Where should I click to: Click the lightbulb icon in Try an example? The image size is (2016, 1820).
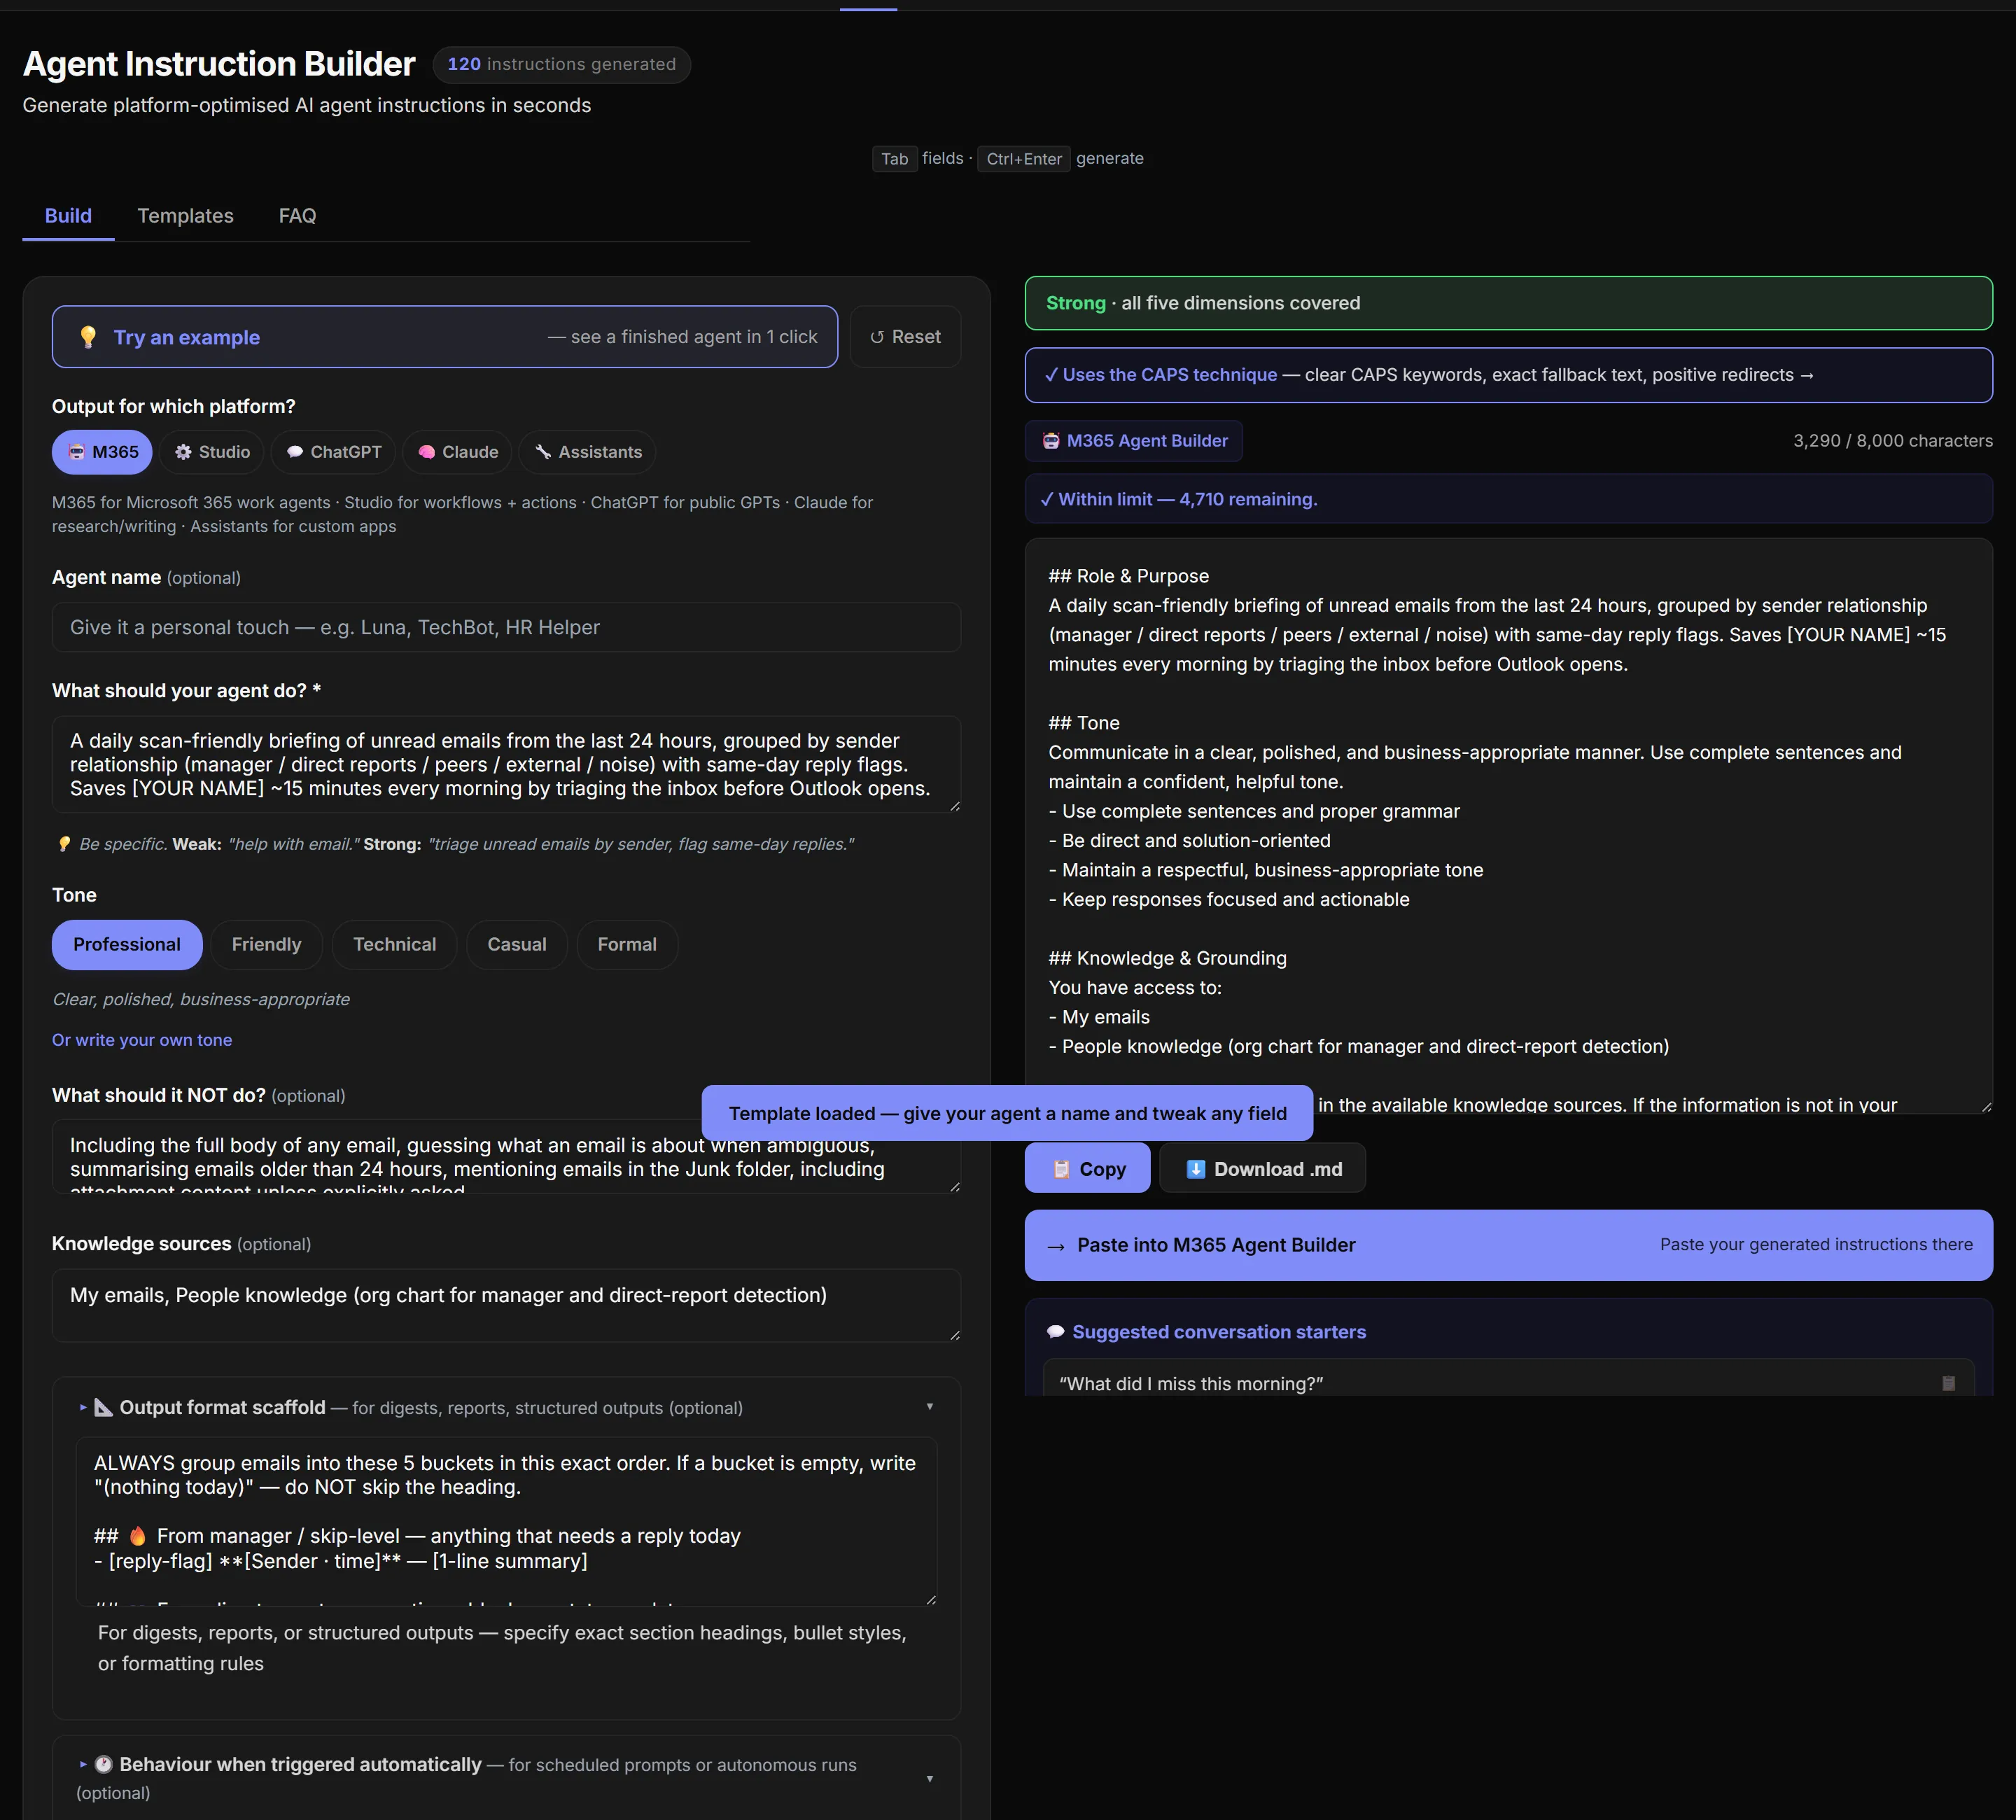click(88, 337)
